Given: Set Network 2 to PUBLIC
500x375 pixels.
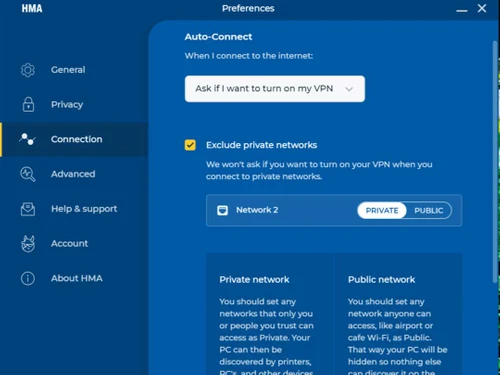Looking at the screenshot, I should point(429,211).
